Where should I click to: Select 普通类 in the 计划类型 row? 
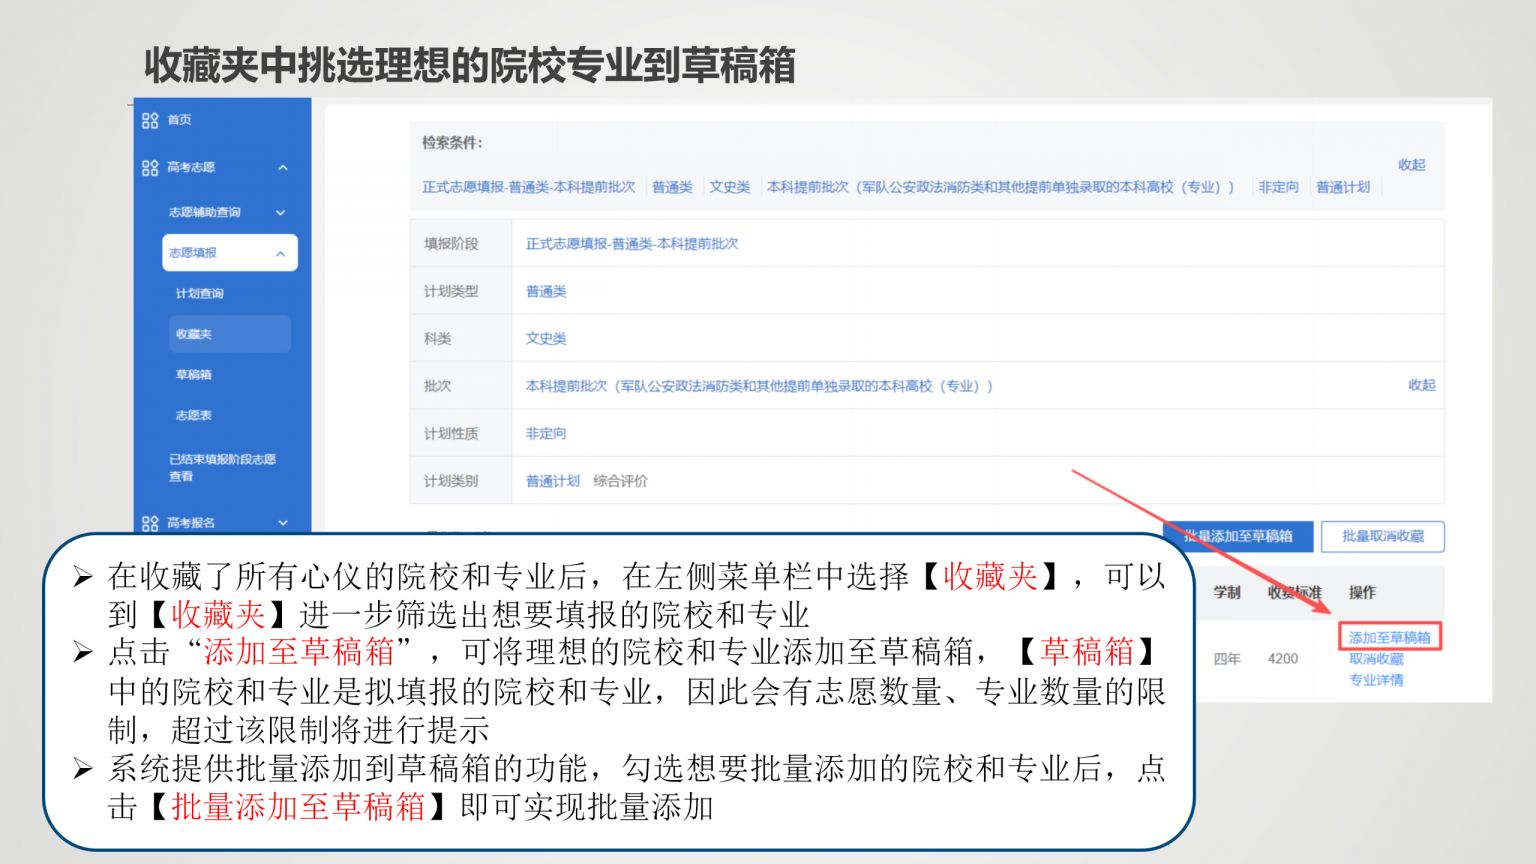click(x=546, y=291)
